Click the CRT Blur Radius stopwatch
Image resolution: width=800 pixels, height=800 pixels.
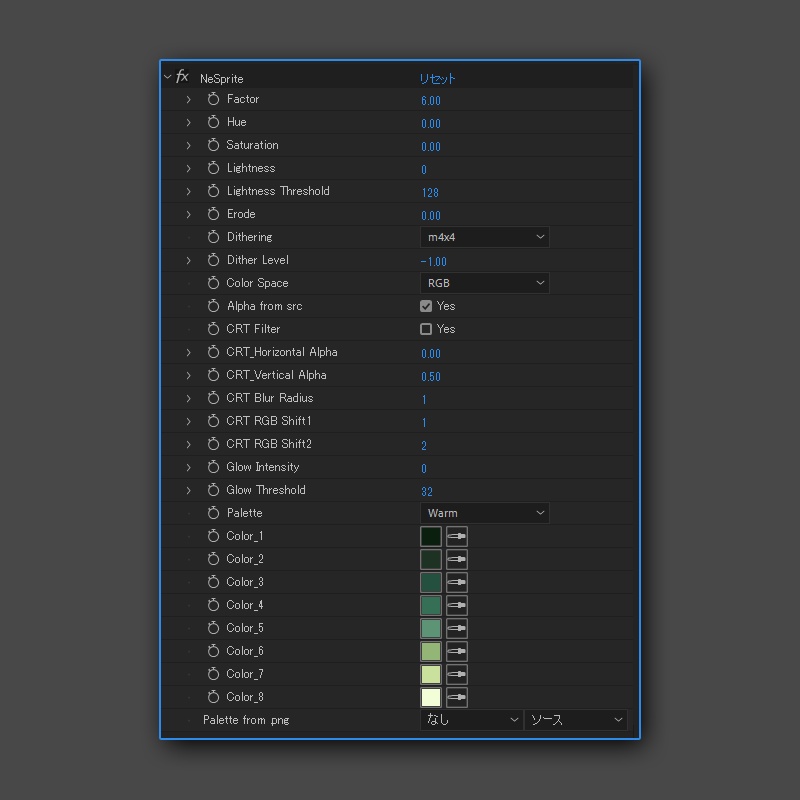tap(212, 398)
